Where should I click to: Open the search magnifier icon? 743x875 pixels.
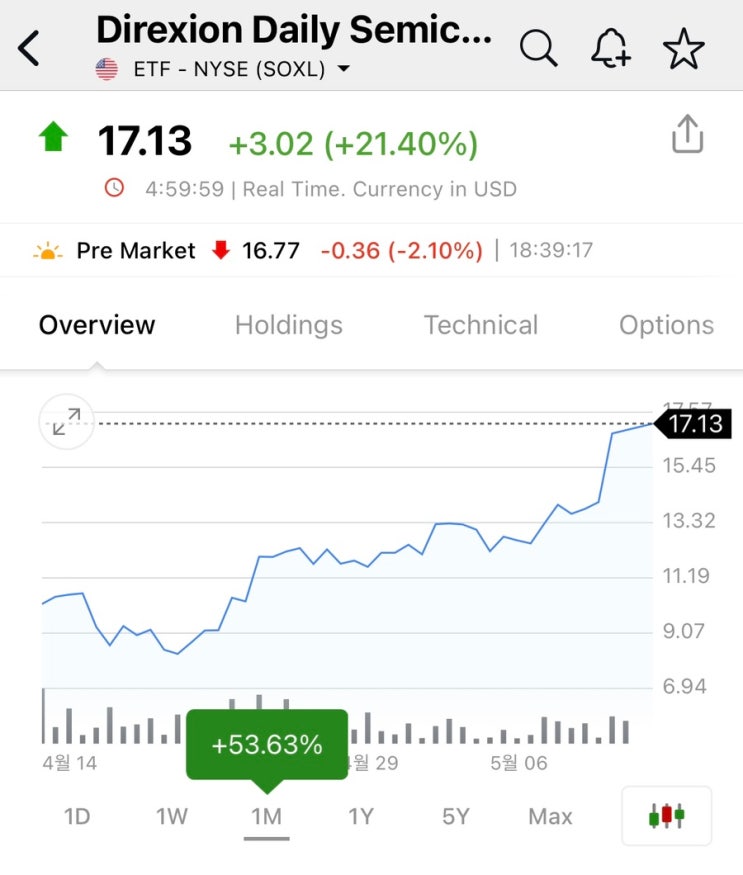pyautogui.click(x=538, y=47)
